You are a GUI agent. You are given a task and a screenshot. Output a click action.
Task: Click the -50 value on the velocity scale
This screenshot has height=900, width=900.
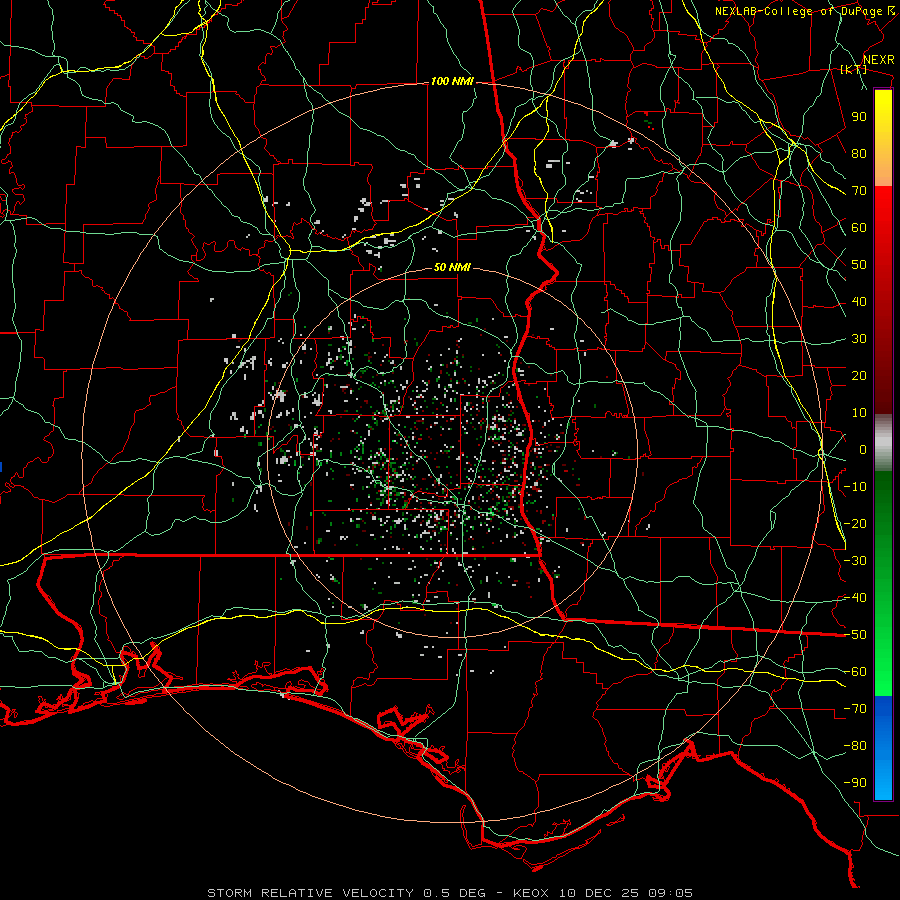click(x=855, y=635)
